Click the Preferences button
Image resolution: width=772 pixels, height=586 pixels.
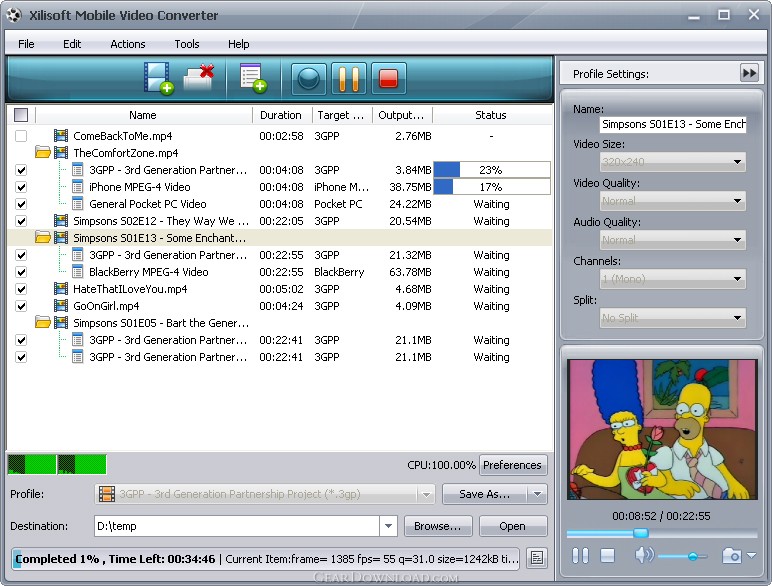click(513, 465)
